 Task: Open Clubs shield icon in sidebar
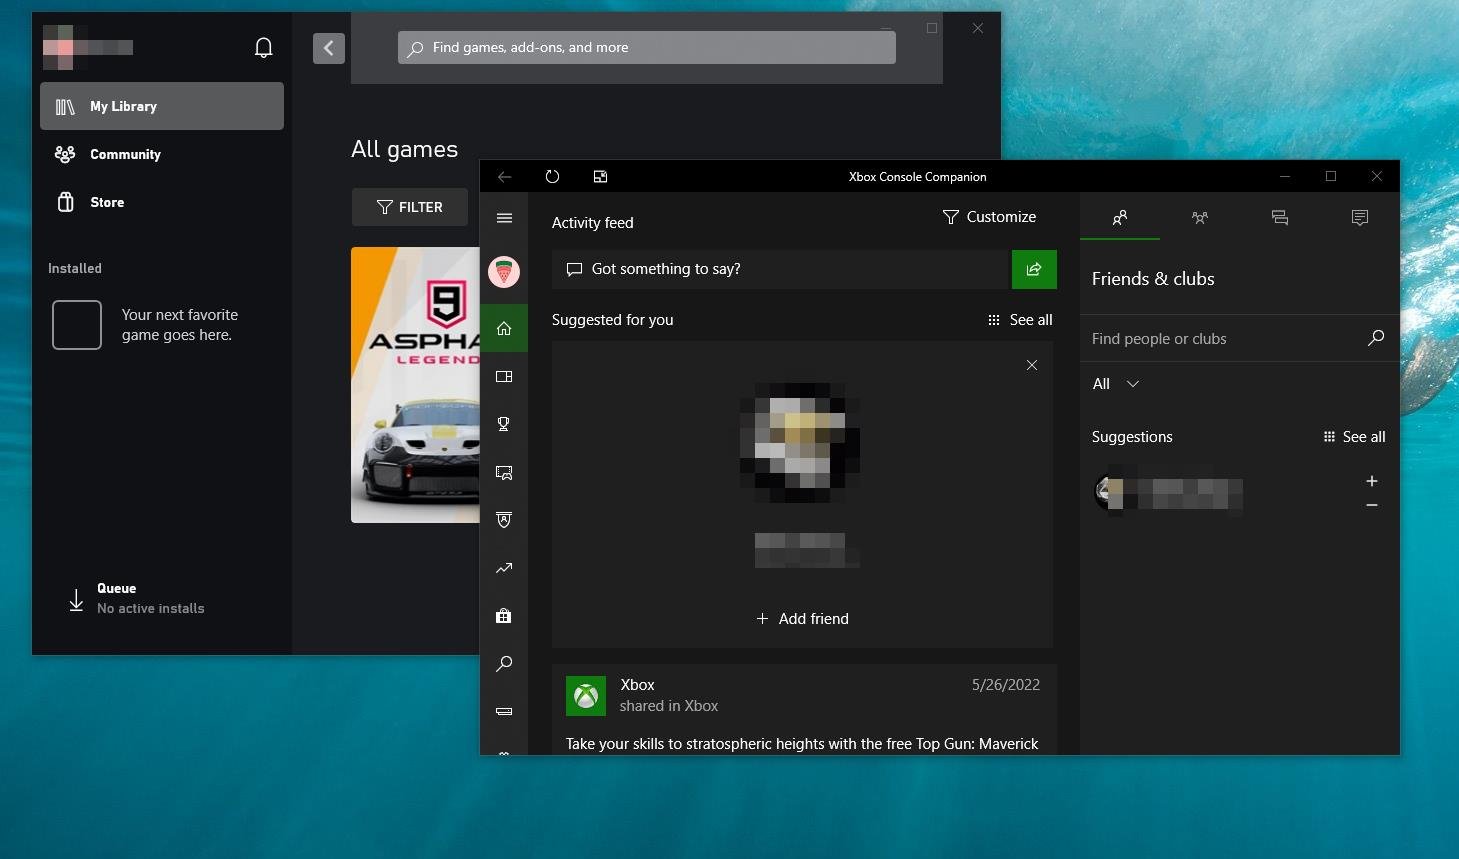pyautogui.click(x=504, y=520)
